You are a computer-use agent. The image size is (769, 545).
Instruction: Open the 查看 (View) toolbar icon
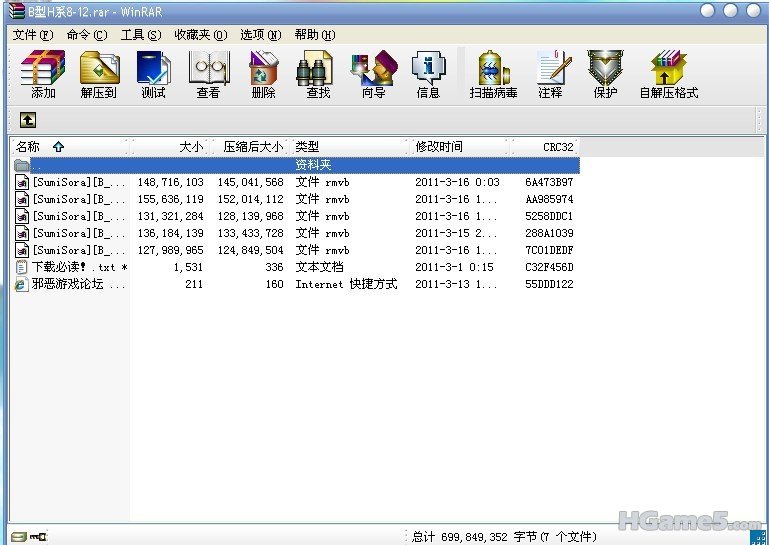pyautogui.click(x=208, y=74)
